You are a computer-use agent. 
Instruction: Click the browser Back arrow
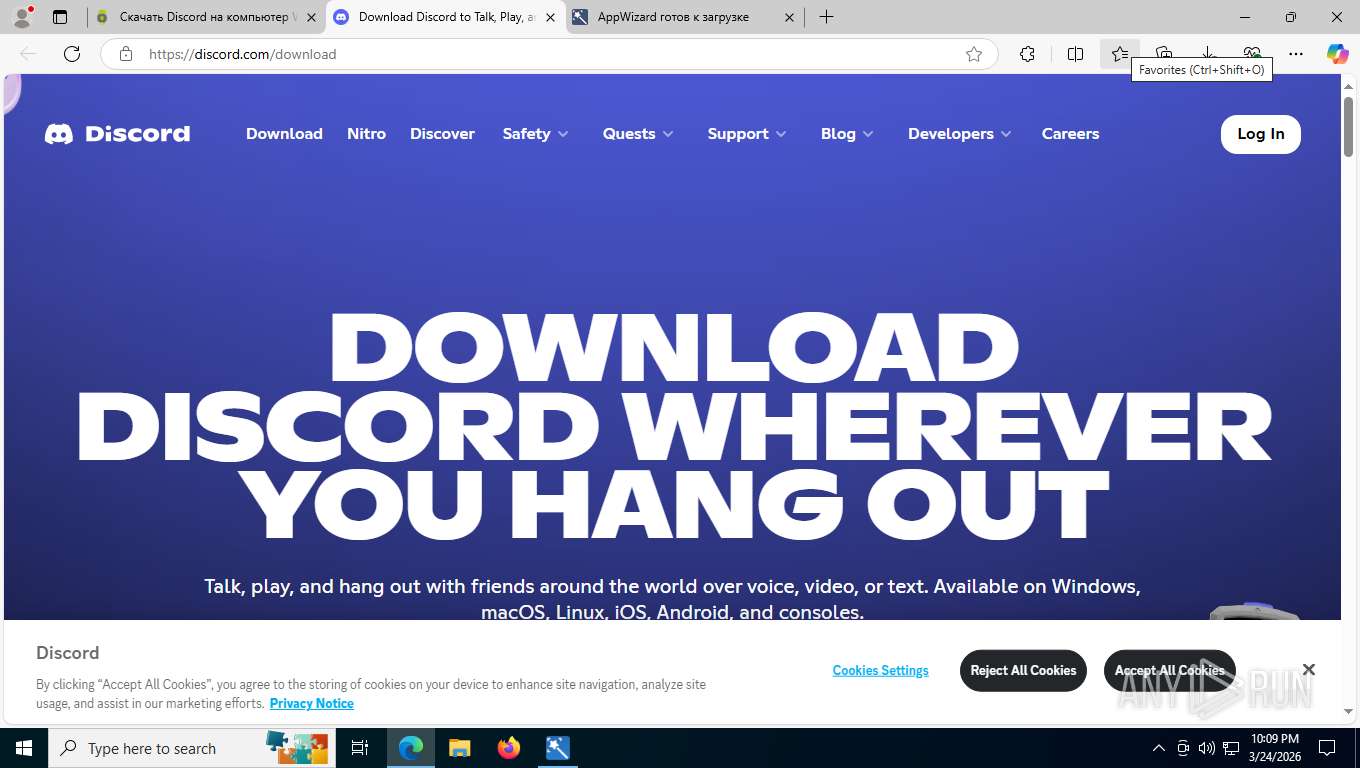click(28, 54)
